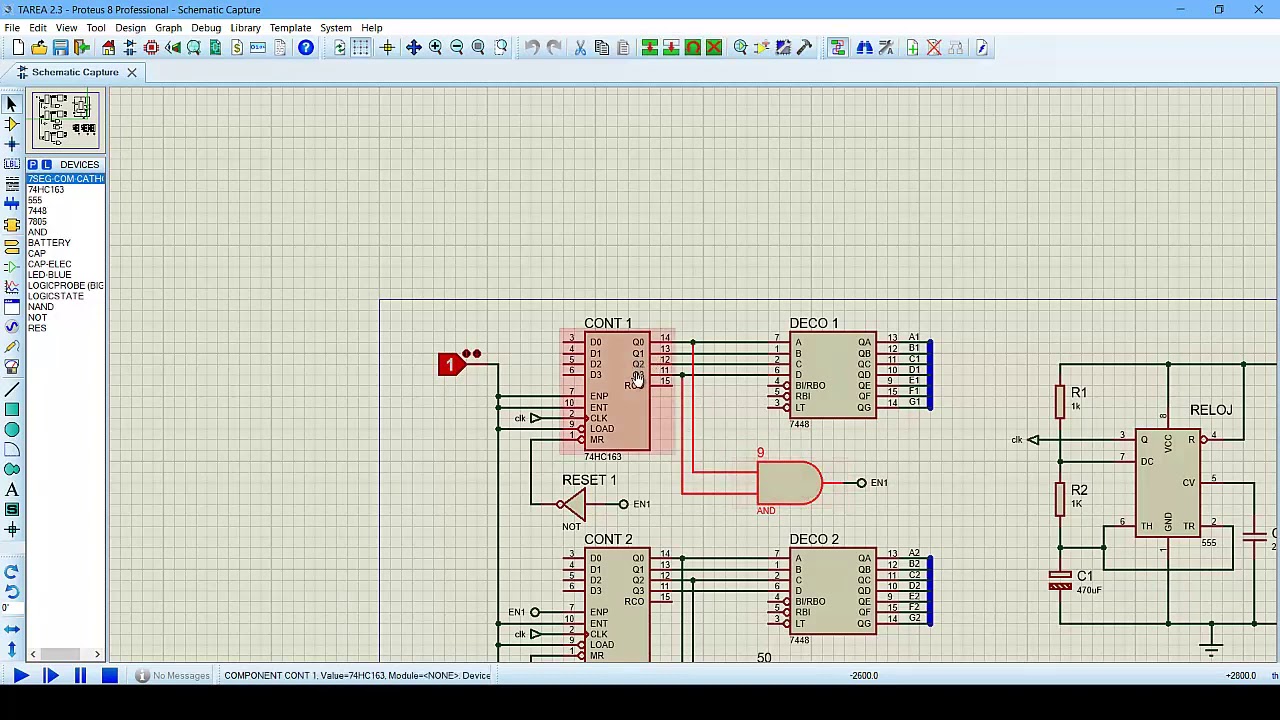Viewport: 1280px width, 720px height.
Task: Select 74HC163 in the devices list
Action: click(x=65, y=189)
